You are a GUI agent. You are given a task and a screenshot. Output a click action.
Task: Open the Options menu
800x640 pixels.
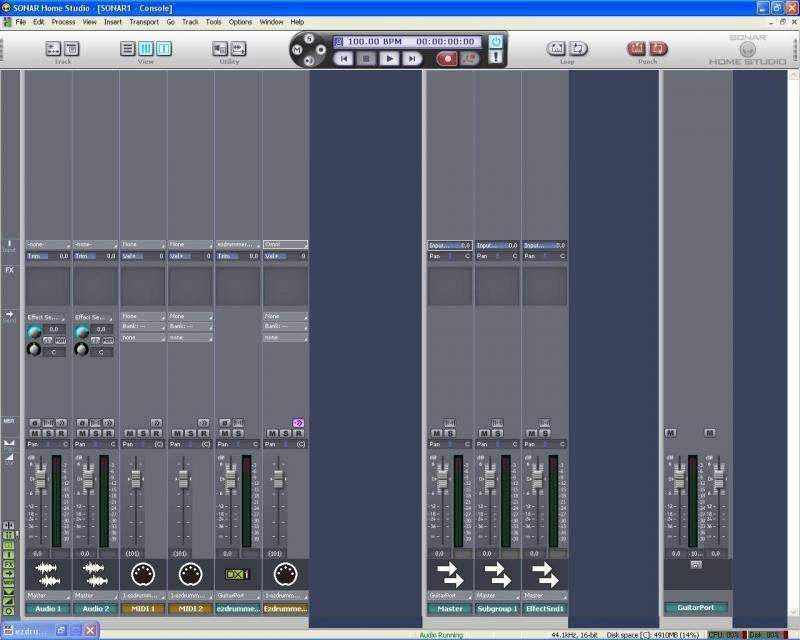point(240,21)
